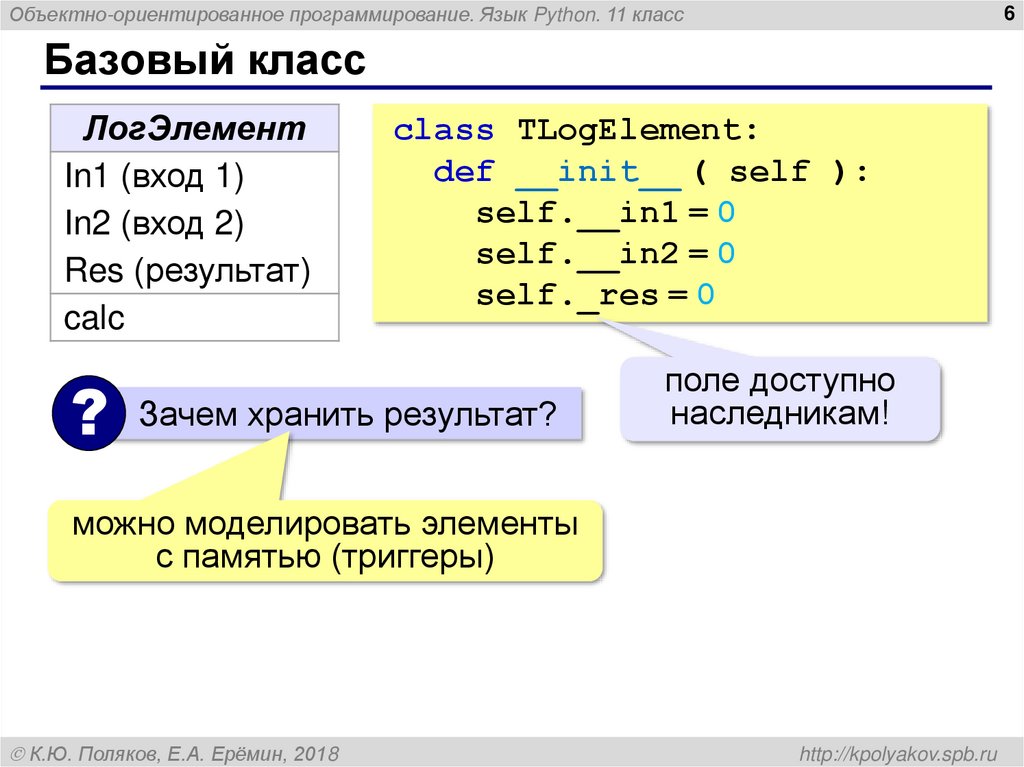Click the "self._res = 0" code line
The height and width of the screenshot is (767, 1024).
(595, 295)
